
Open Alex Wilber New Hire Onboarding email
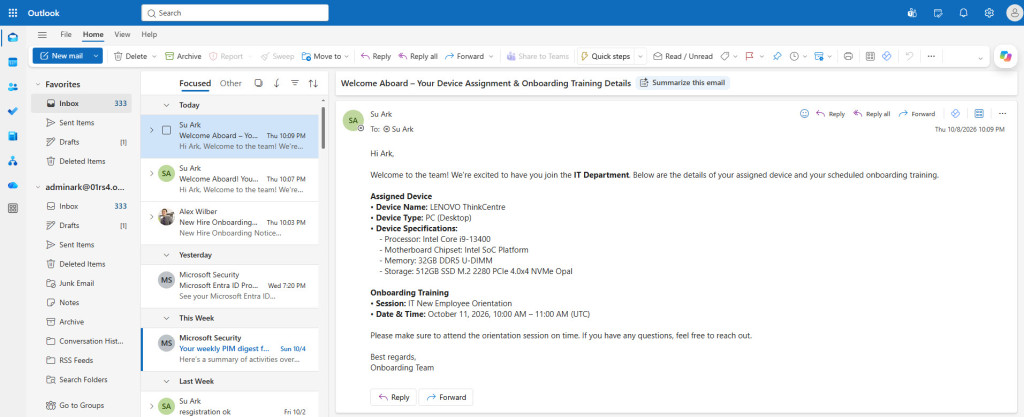[230, 223]
